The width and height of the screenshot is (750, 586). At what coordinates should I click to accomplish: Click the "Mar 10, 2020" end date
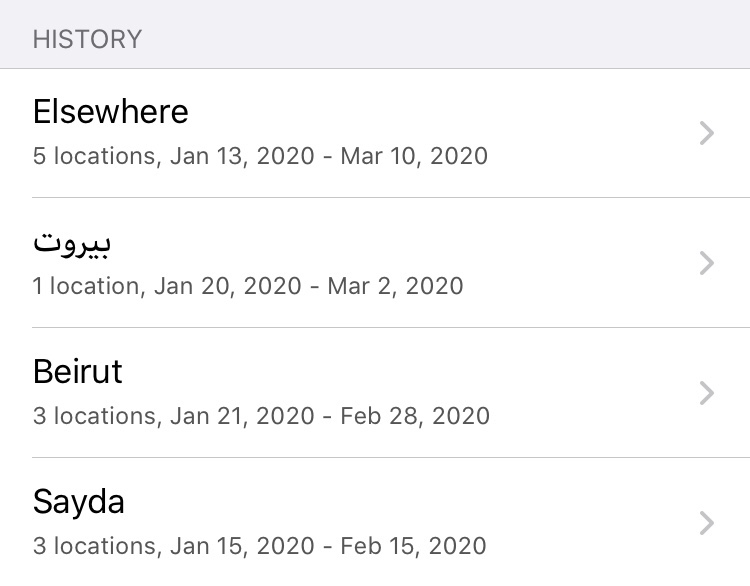[414, 156]
